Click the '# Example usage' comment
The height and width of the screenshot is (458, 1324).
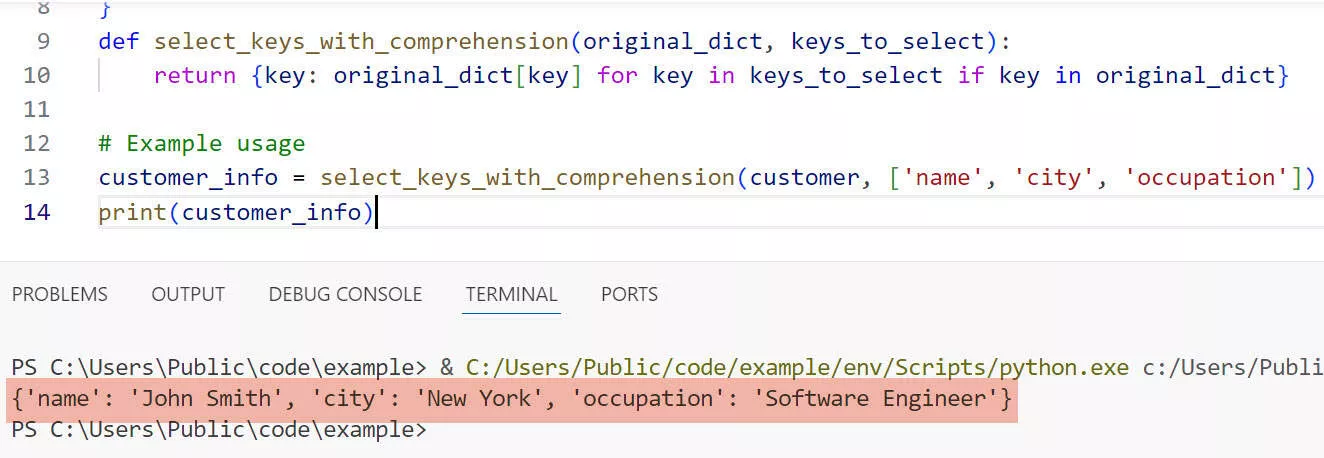(x=201, y=143)
